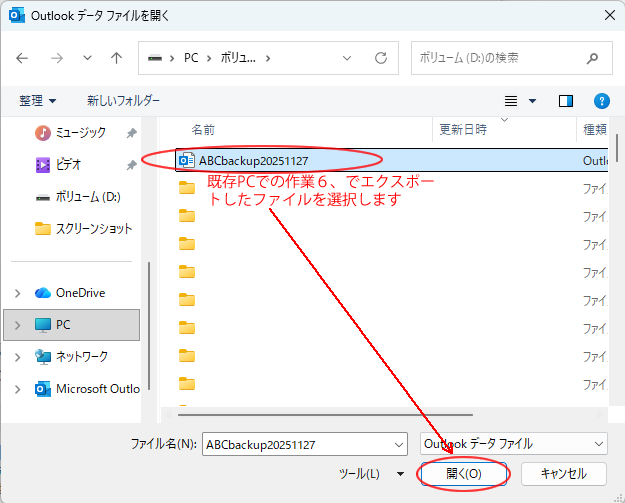Select Microsoft Outlook in the navigation pane
The width and height of the screenshot is (625, 503).
[x=87, y=389]
